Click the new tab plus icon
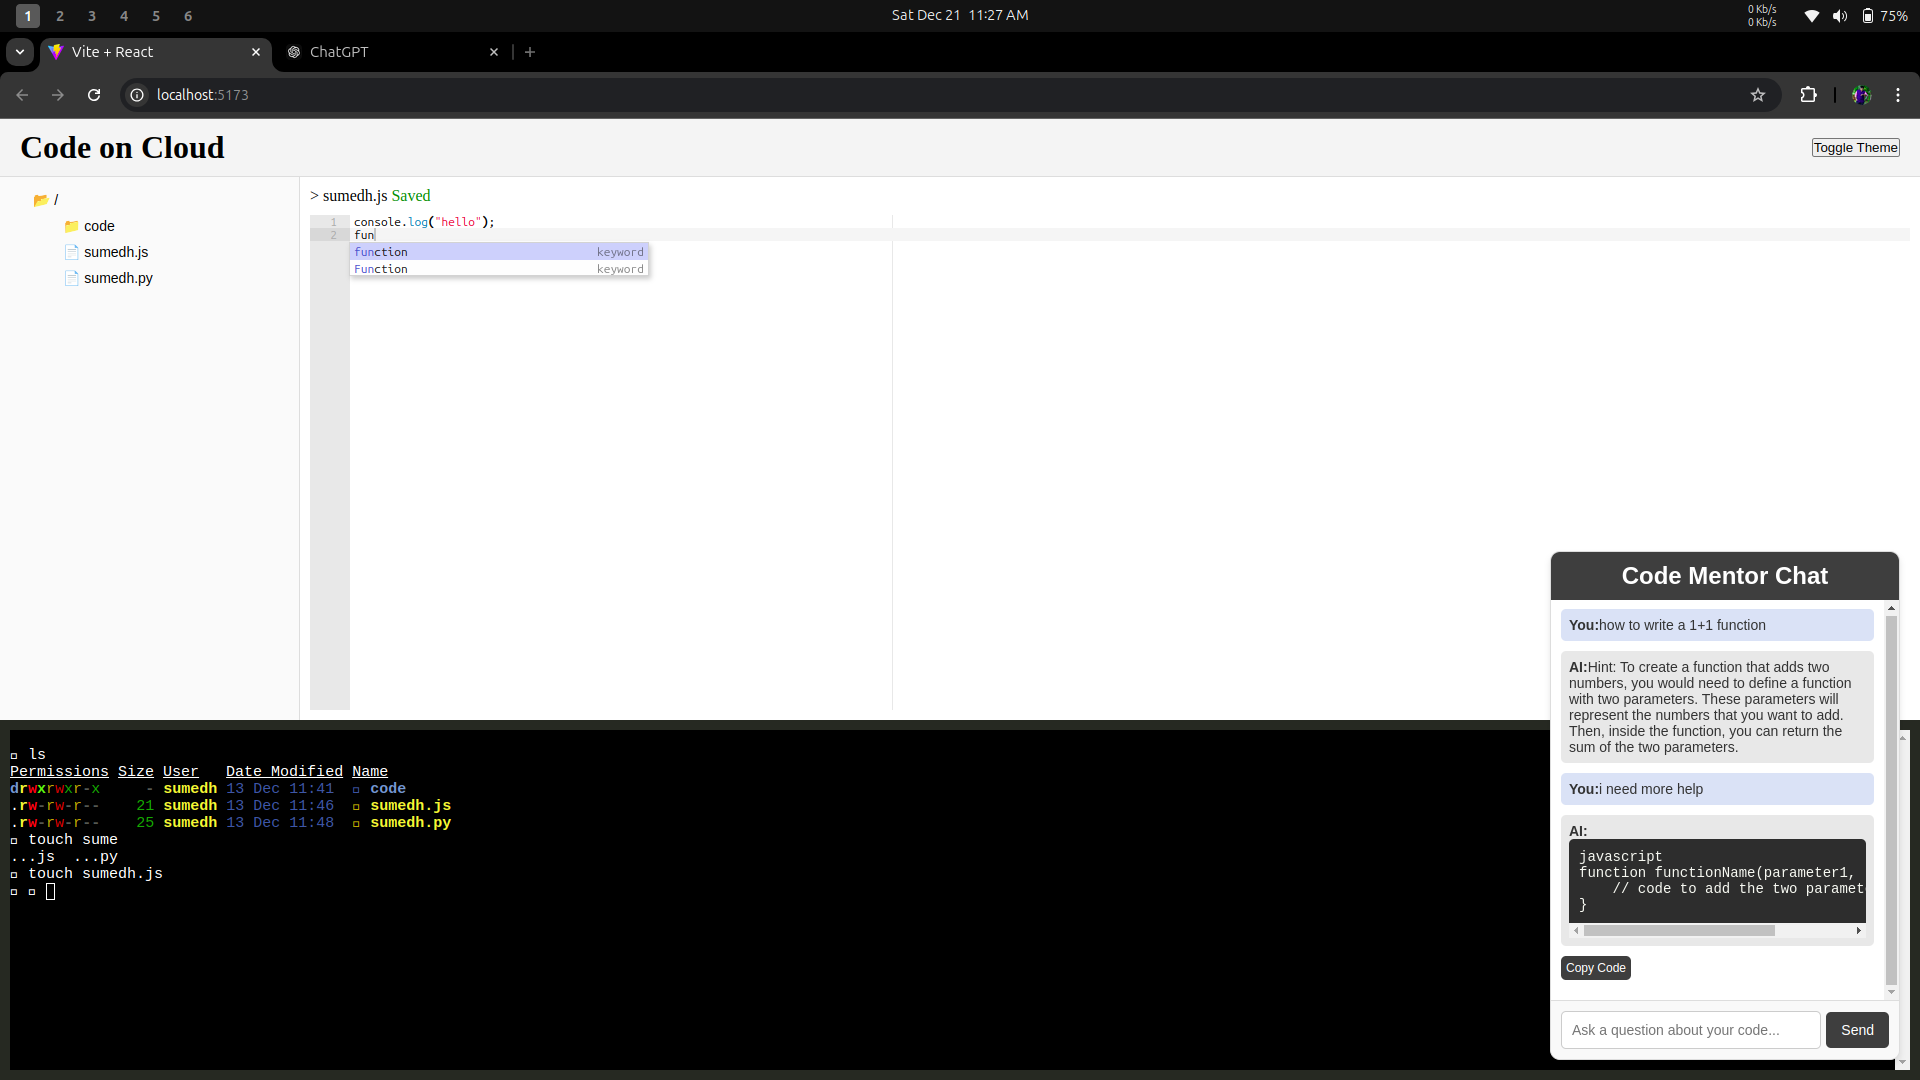 point(530,52)
